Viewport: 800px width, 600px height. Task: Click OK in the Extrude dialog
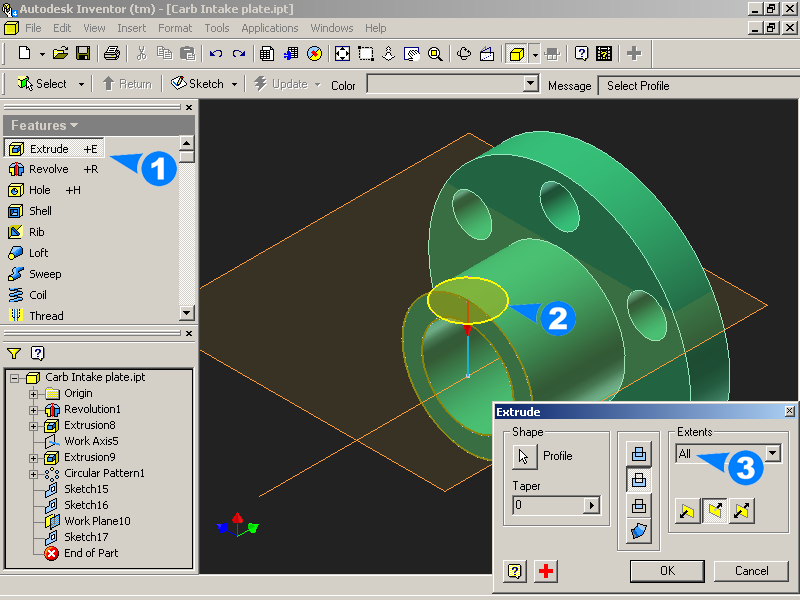tap(667, 571)
